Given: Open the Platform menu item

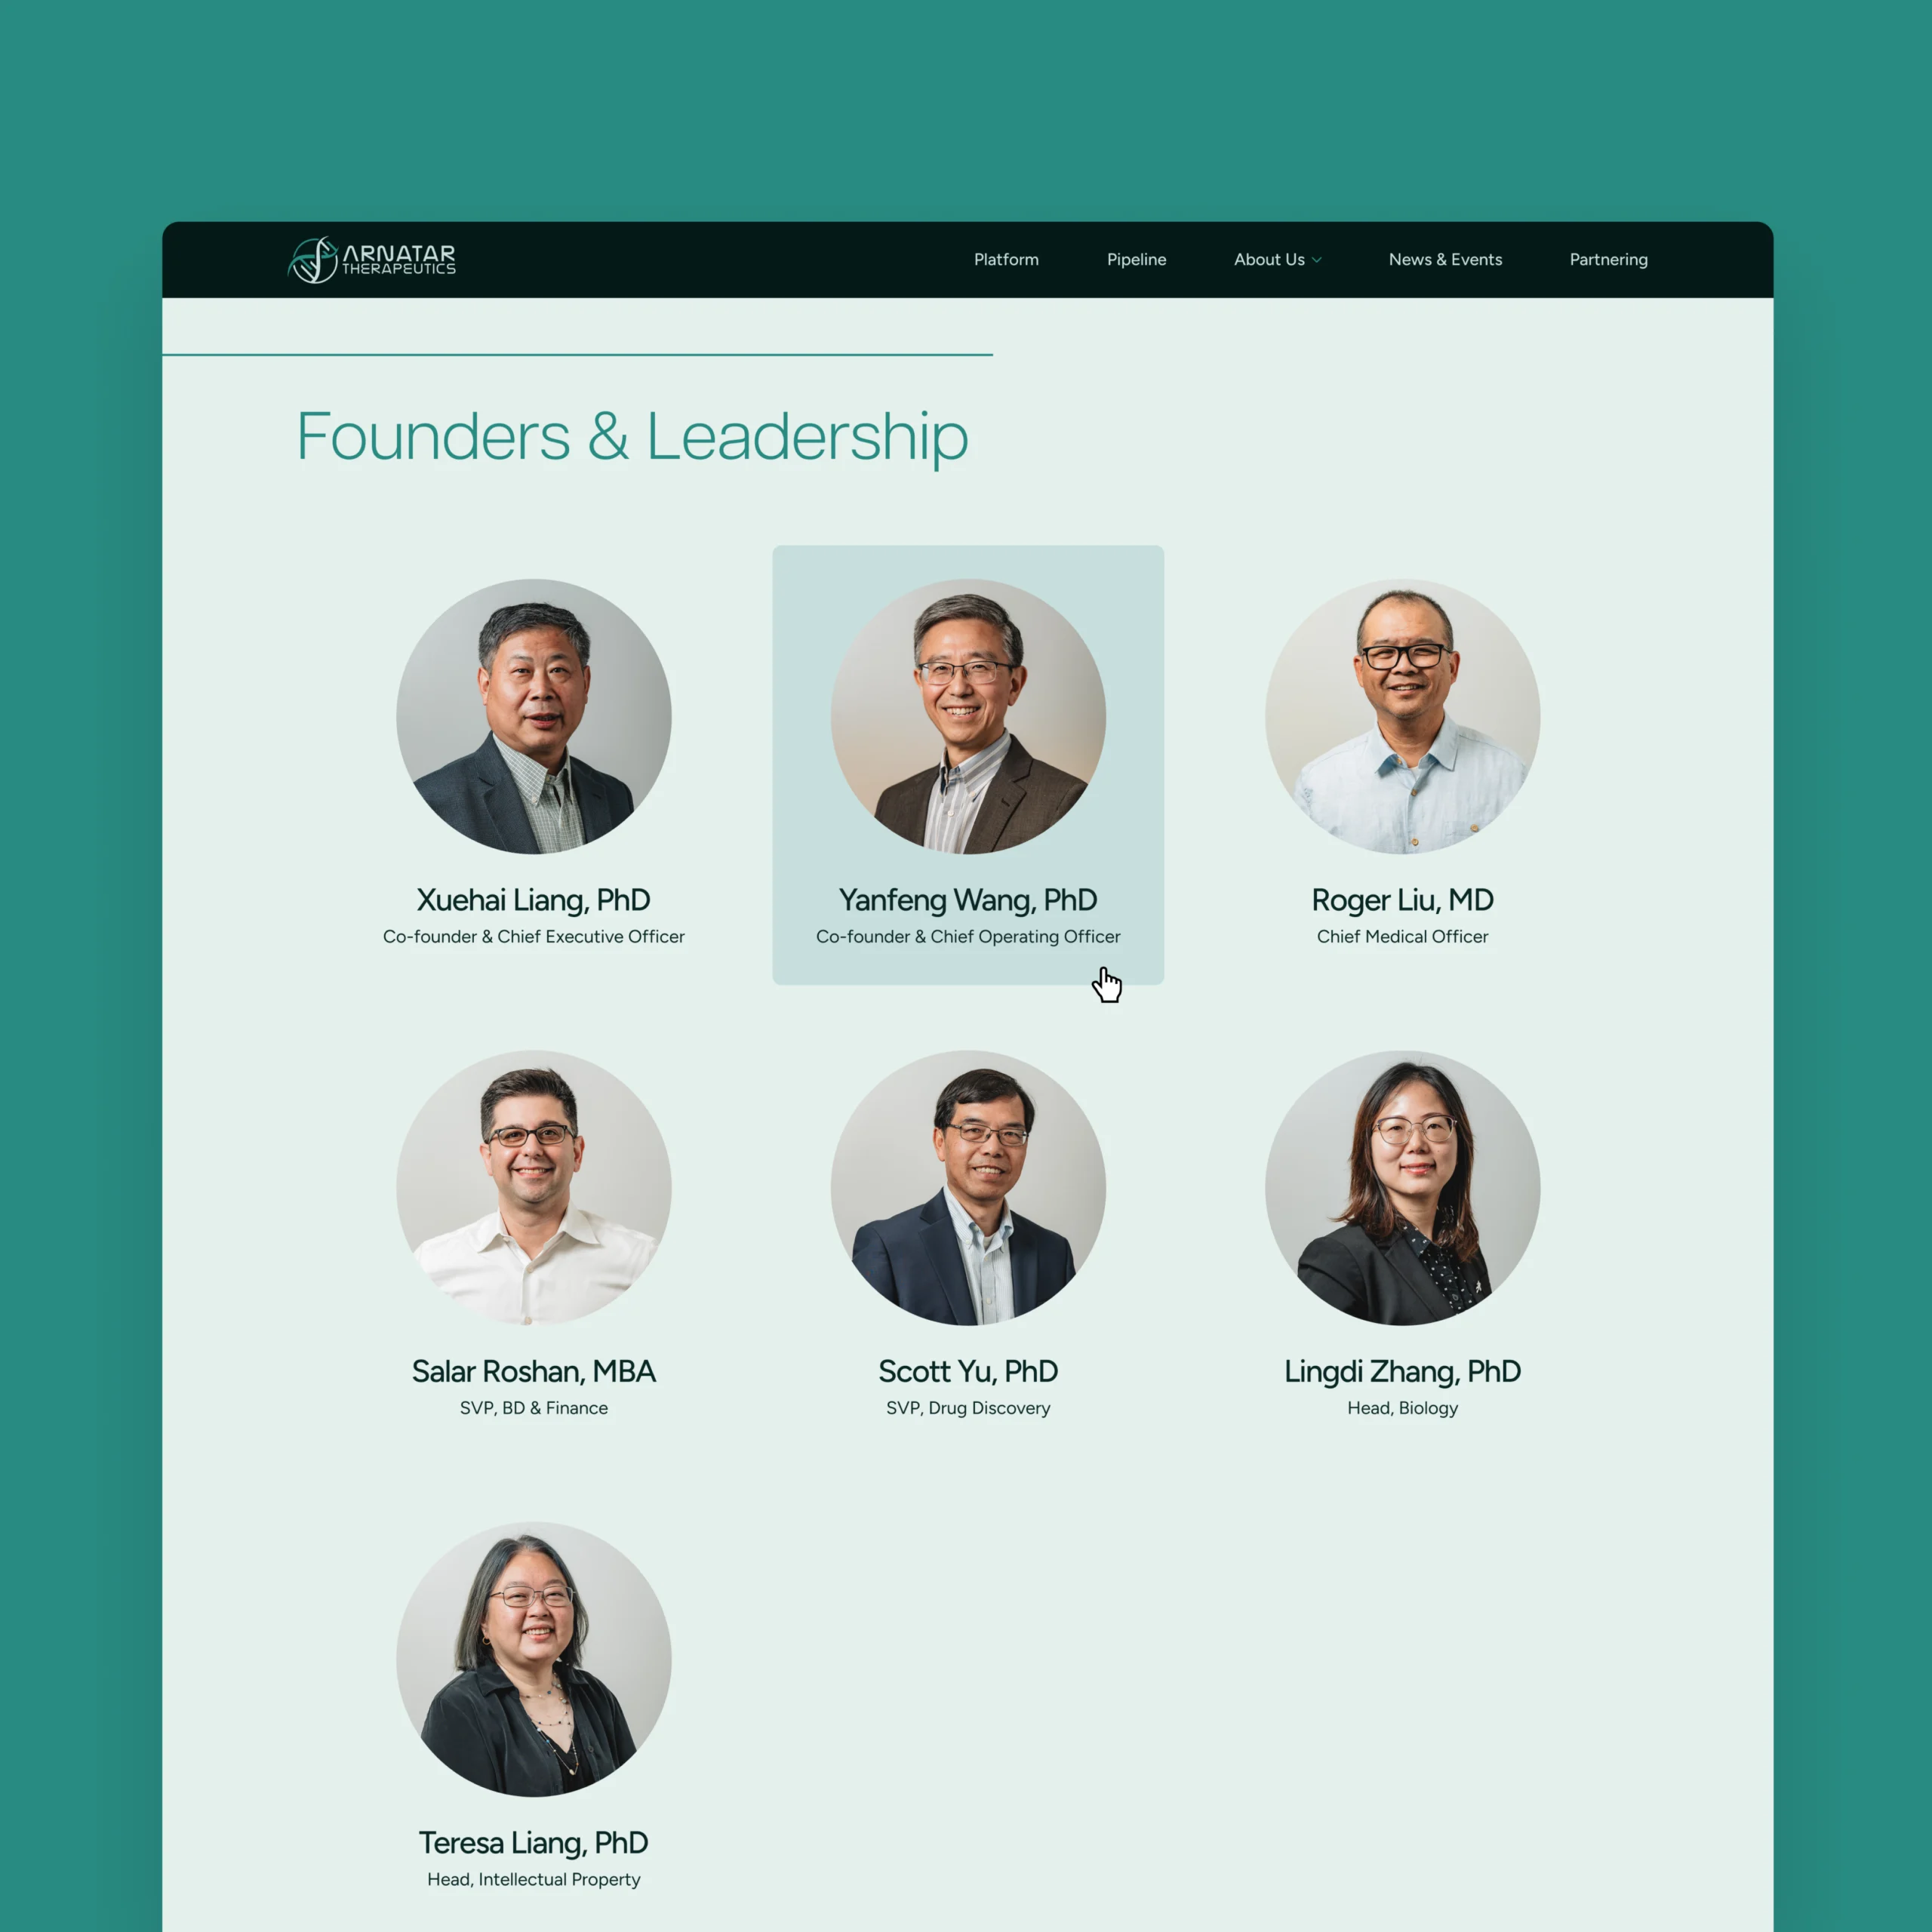Looking at the screenshot, I should click(x=1006, y=260).
